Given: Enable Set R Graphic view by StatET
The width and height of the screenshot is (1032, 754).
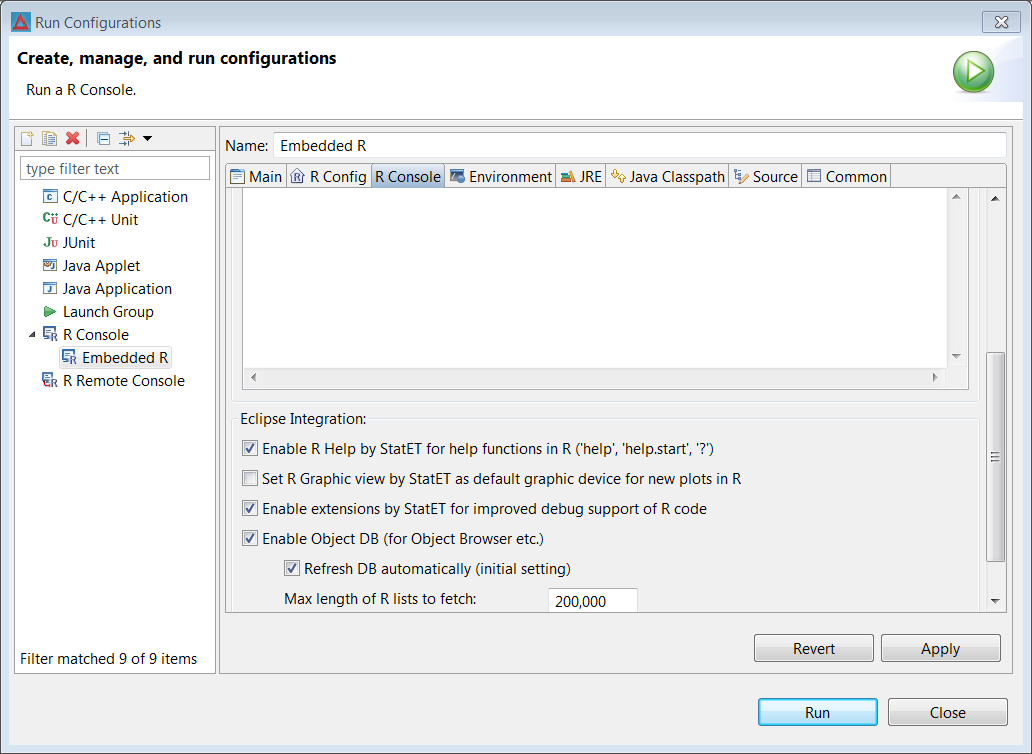Looking at the screenshot, I should pos(249,478).
